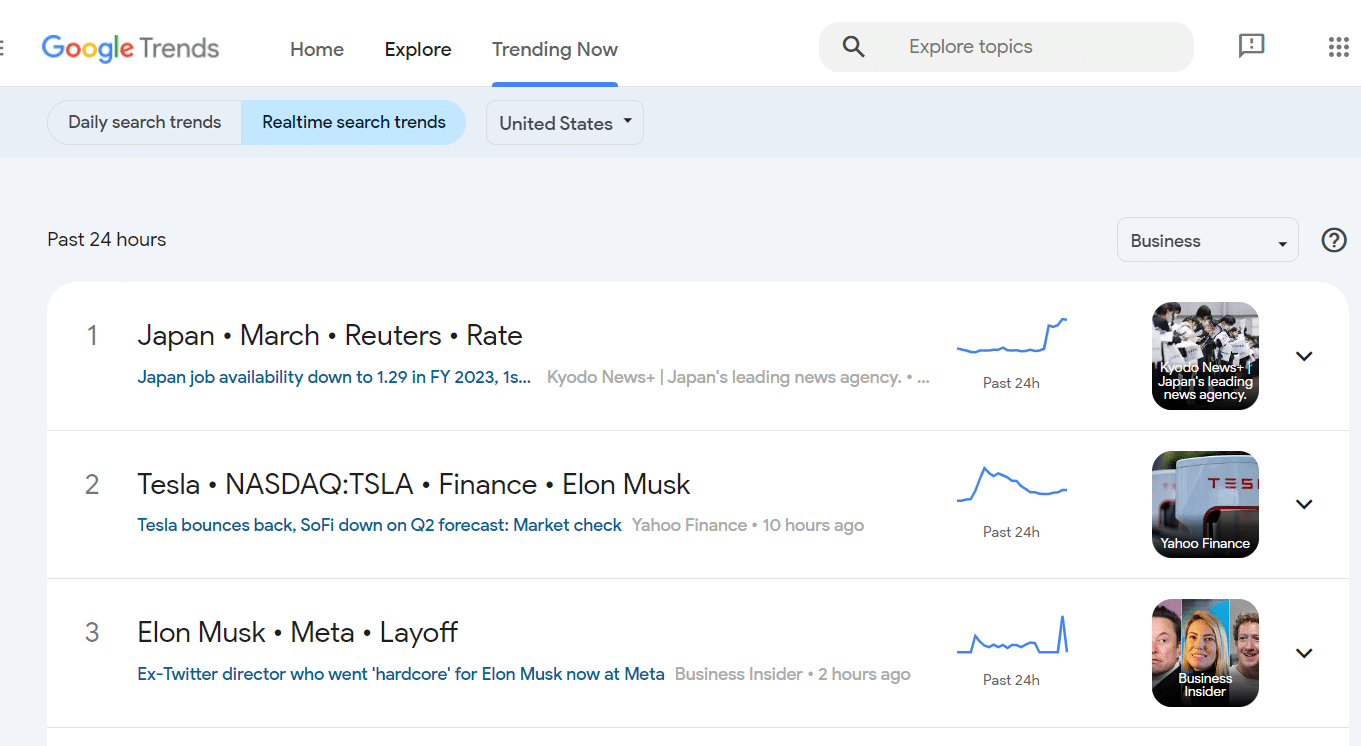
Task: Select Realtime search trends
Action: pyautogui.click(x=354, y=122)
